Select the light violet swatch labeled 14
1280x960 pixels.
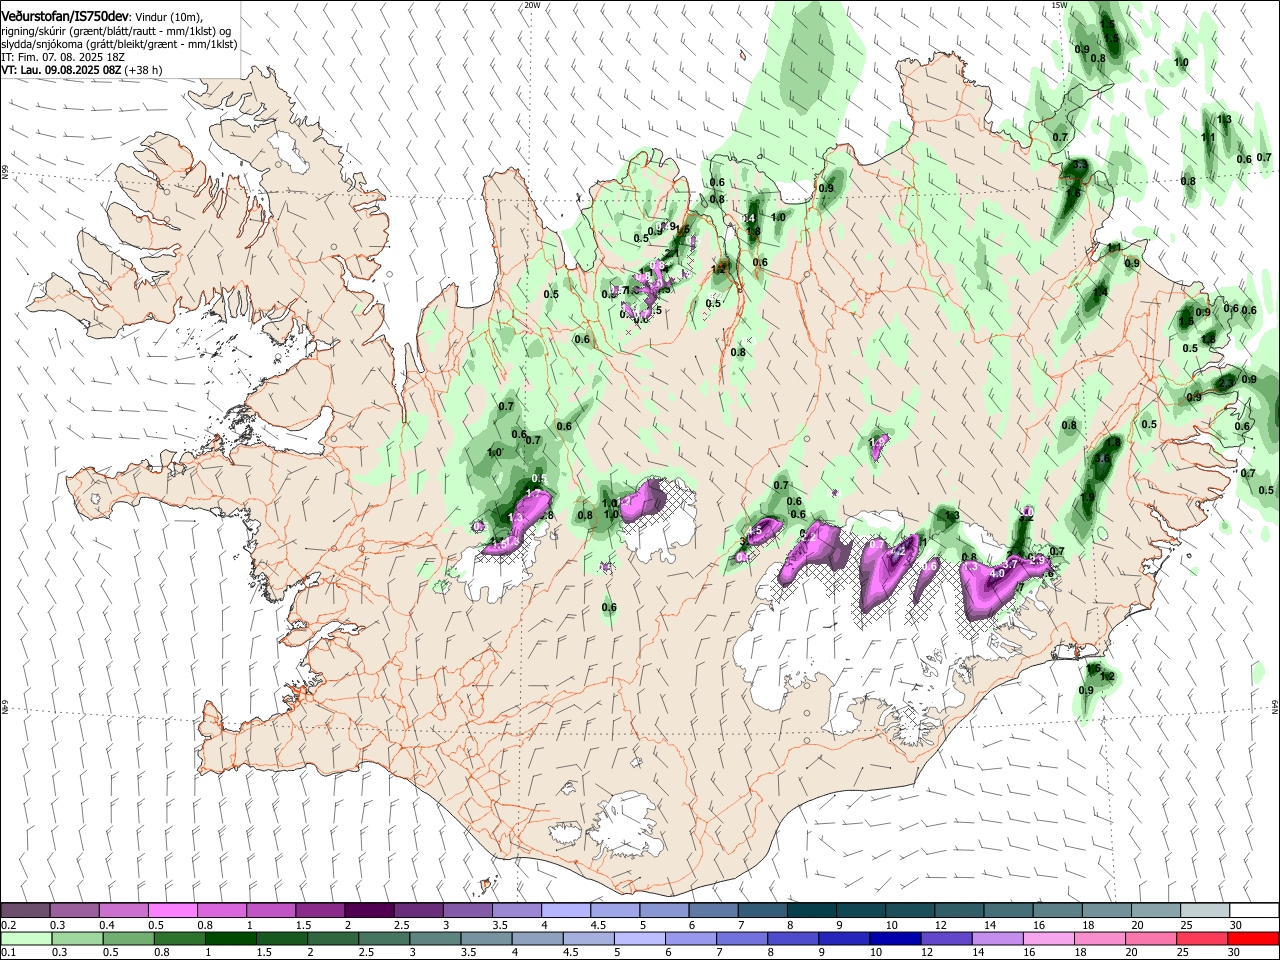click(x=998, y=938)
